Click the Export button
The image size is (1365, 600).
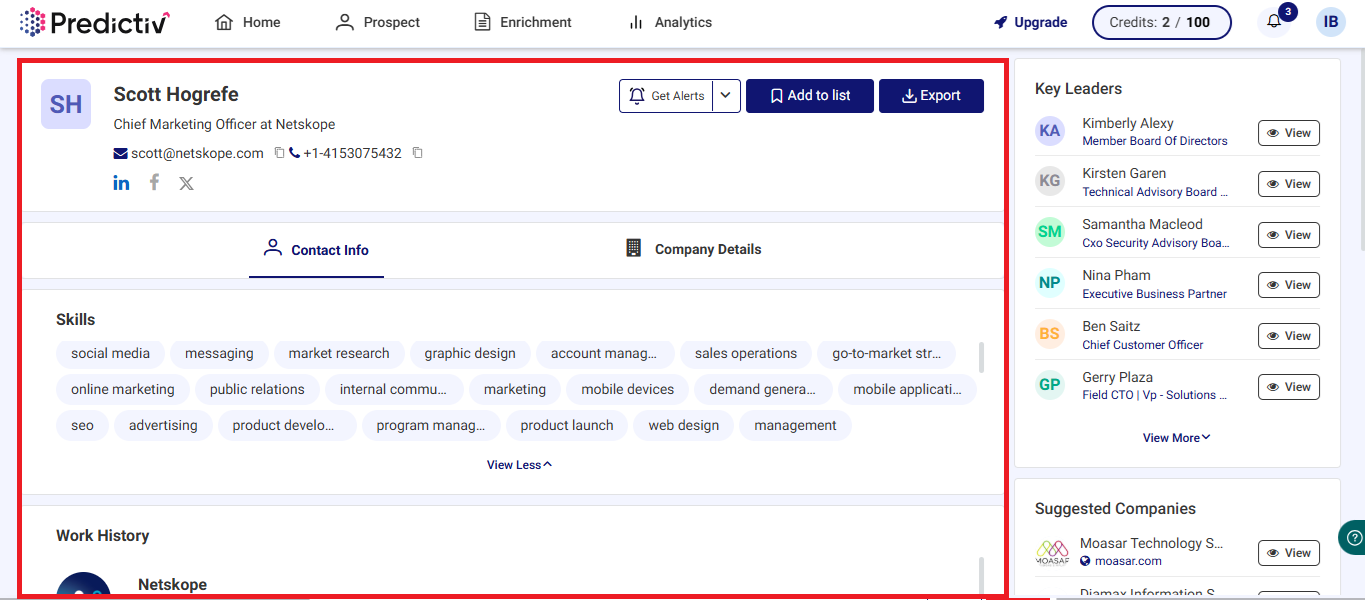[x=931, y=96]
